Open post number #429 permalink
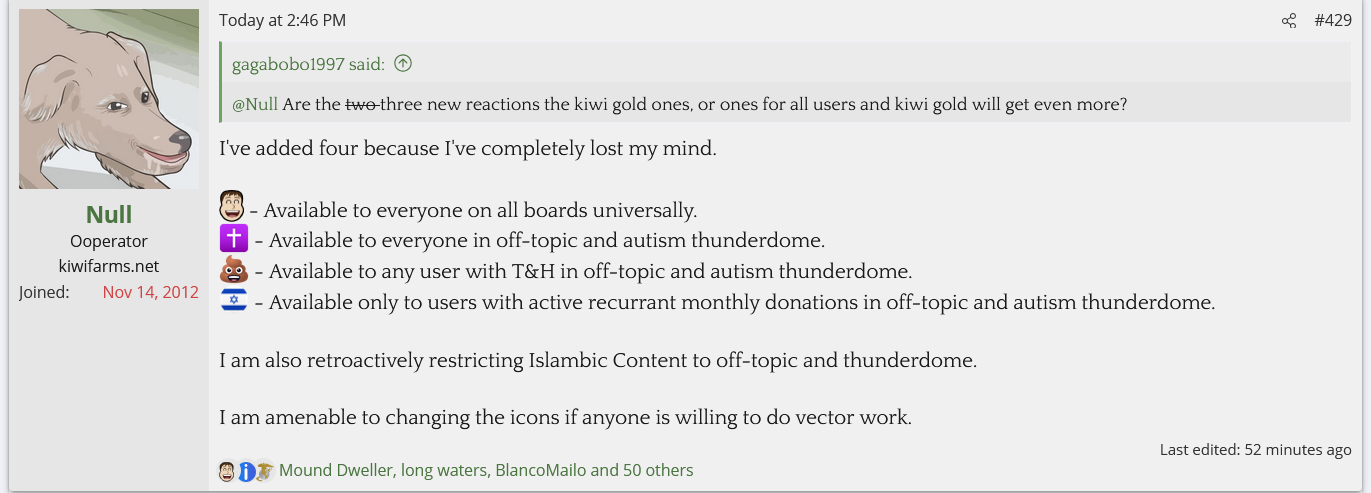 [x=1332, y=21]
